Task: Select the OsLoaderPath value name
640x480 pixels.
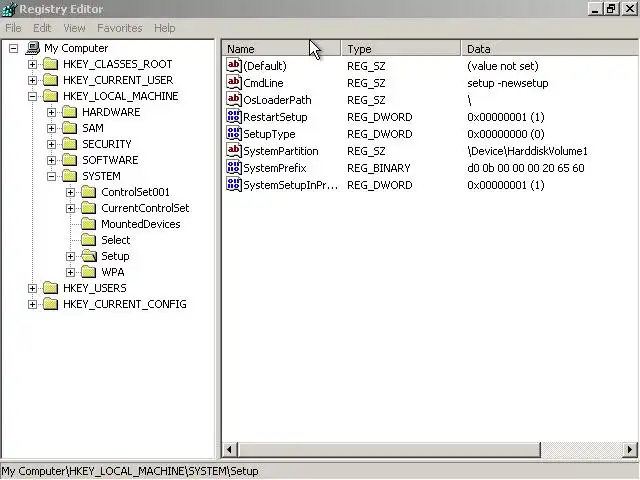Action: (277, 100)
